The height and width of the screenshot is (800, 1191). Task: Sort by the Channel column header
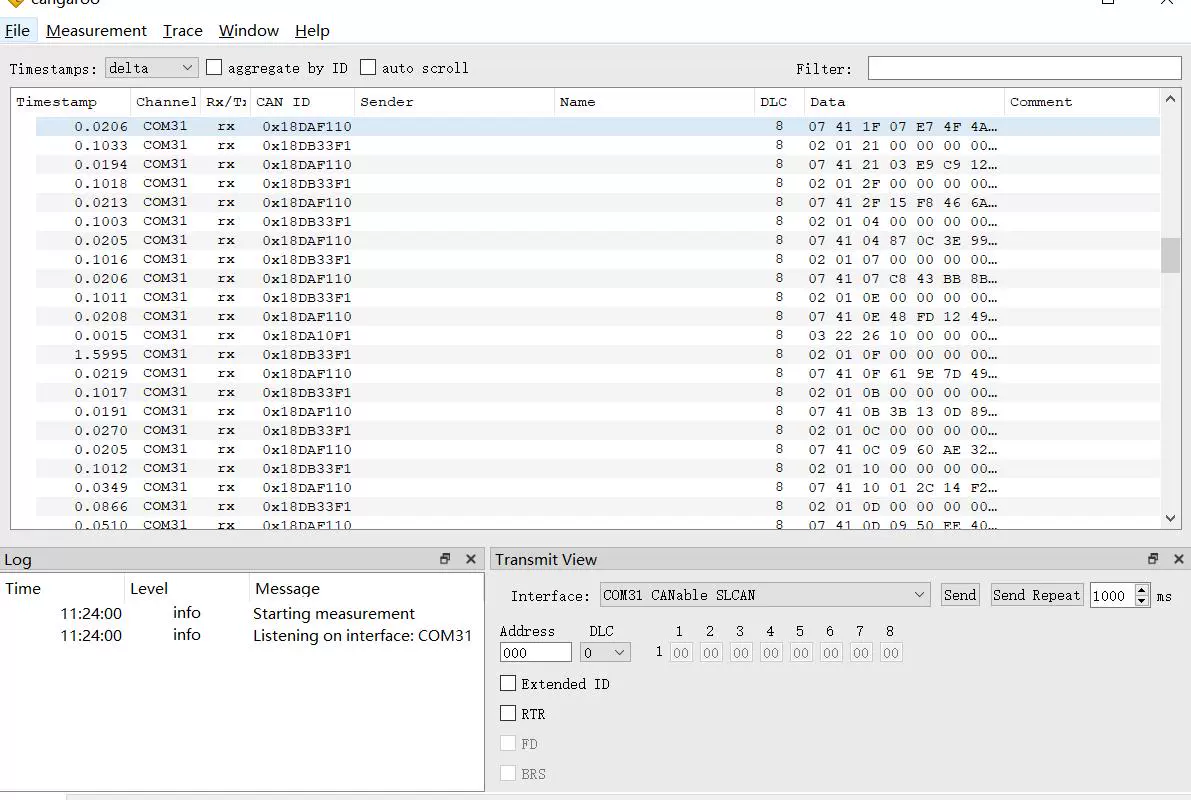tap(166, 102)
